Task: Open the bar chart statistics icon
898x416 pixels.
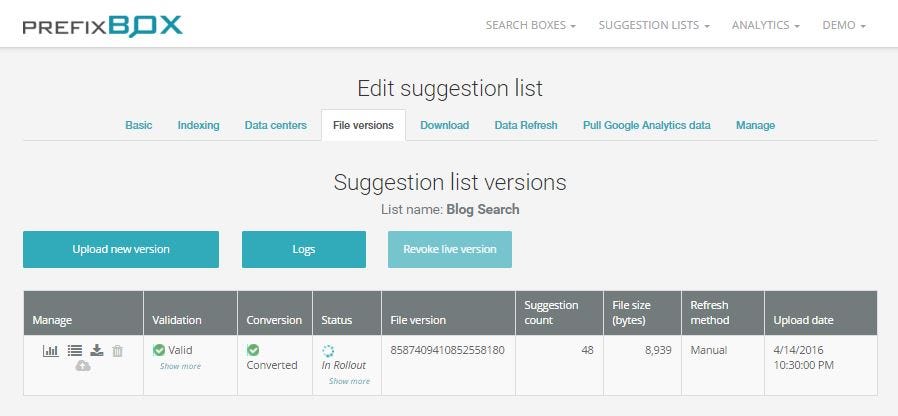Action: [50, 351]
